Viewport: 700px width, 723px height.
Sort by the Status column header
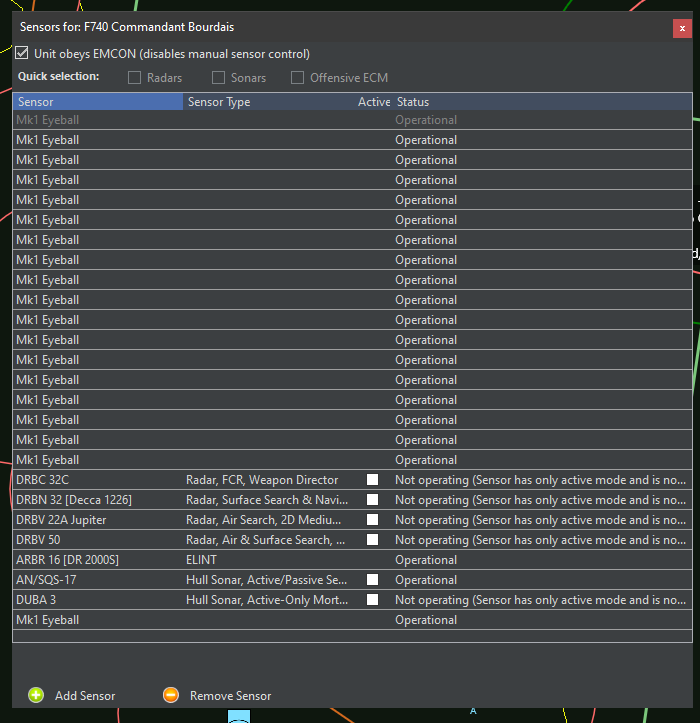[x=542, y=101]
